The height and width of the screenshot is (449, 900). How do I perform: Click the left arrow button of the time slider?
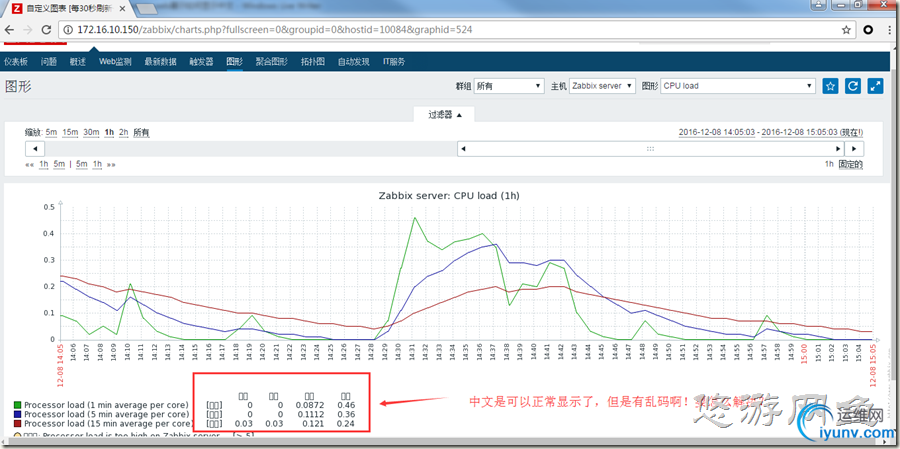click(x=35, y=149)
